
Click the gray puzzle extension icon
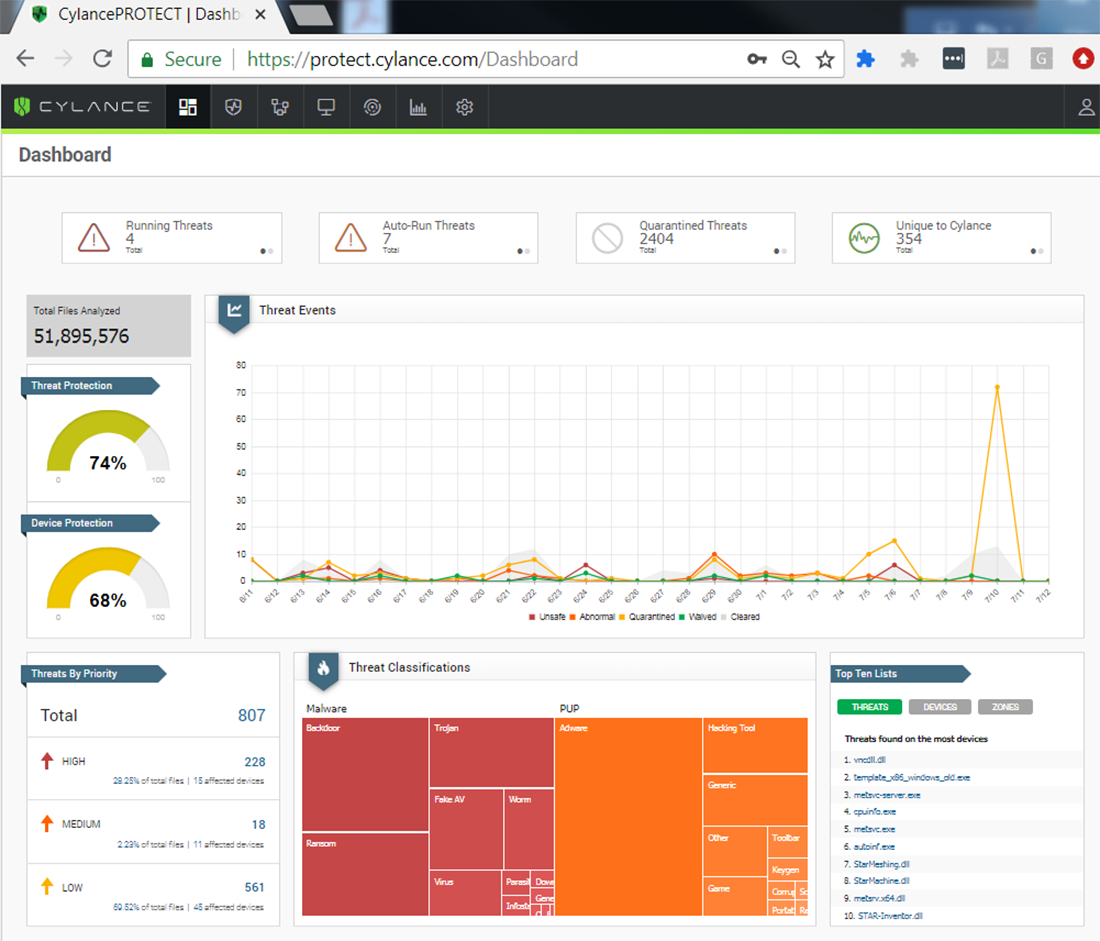tap(909, 59)
